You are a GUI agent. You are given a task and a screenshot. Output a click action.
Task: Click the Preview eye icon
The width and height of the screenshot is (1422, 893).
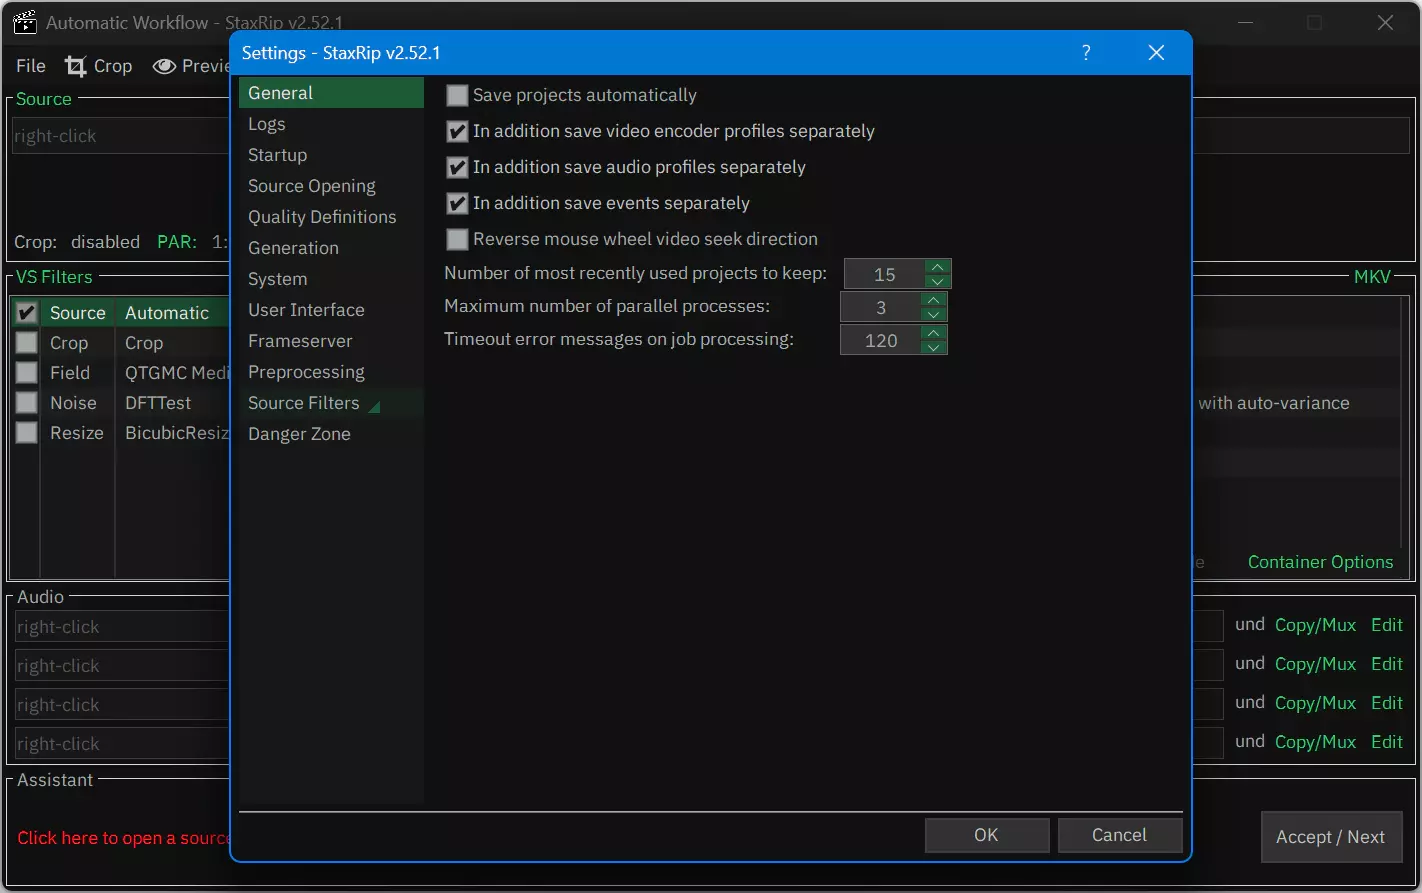tap(164, 66)
